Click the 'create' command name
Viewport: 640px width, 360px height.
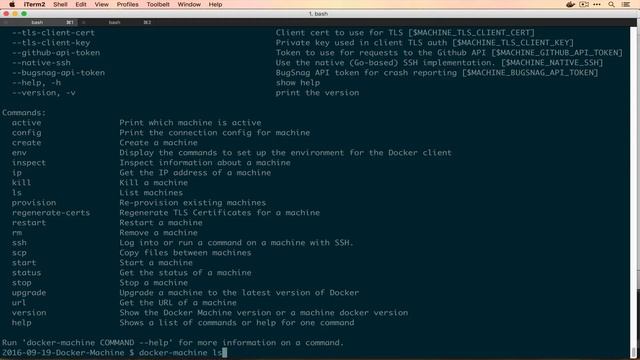(x=26, y=142)
